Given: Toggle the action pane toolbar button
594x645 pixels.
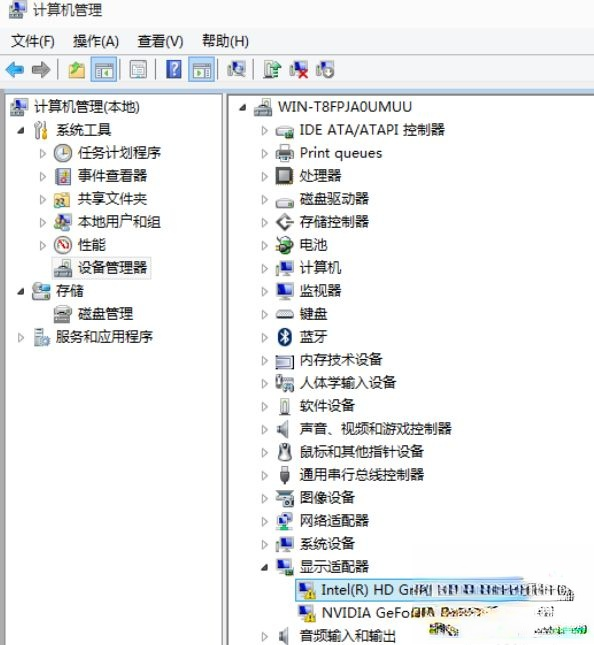Looking at the screenshot, I should click(x=201, y=70).
